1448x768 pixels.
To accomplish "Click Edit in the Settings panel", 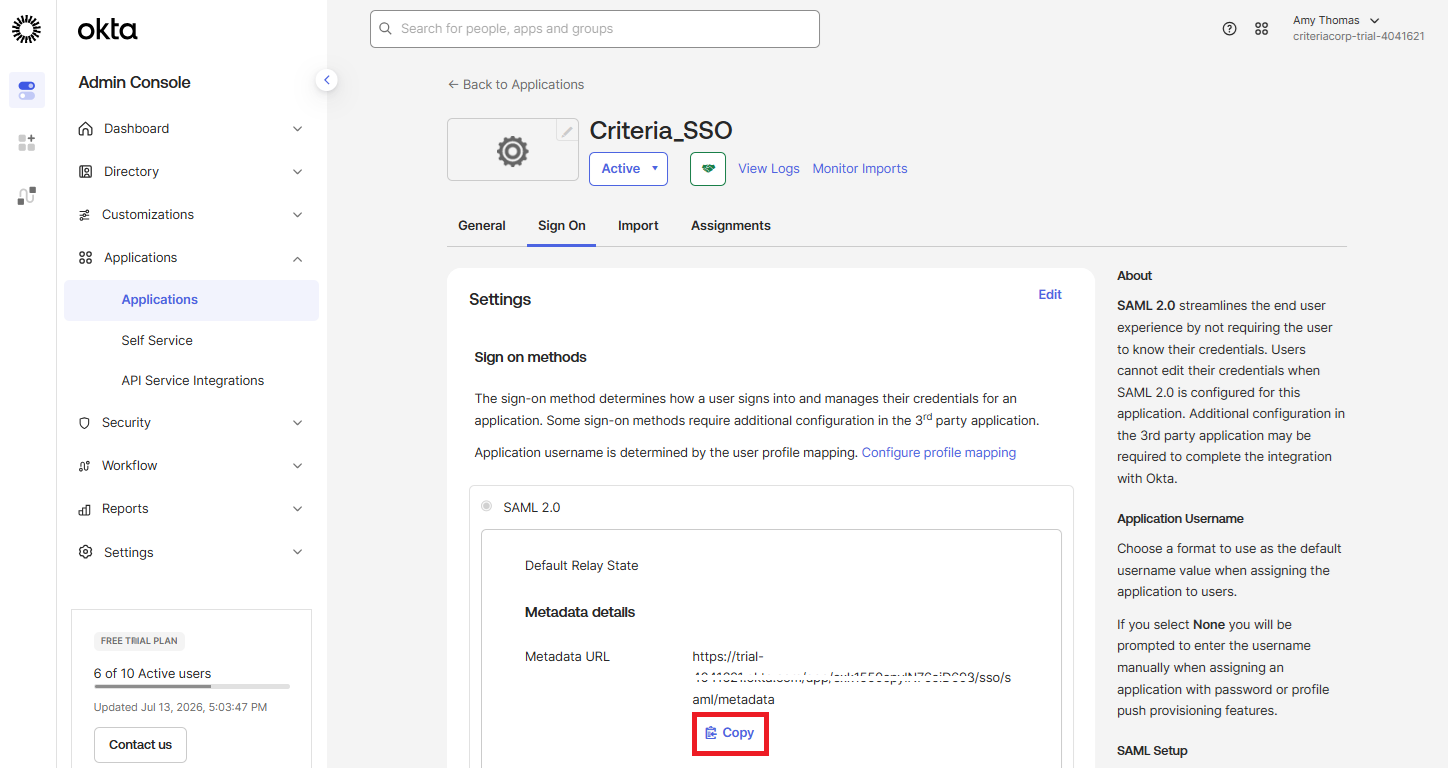I will pos(1050,295).
